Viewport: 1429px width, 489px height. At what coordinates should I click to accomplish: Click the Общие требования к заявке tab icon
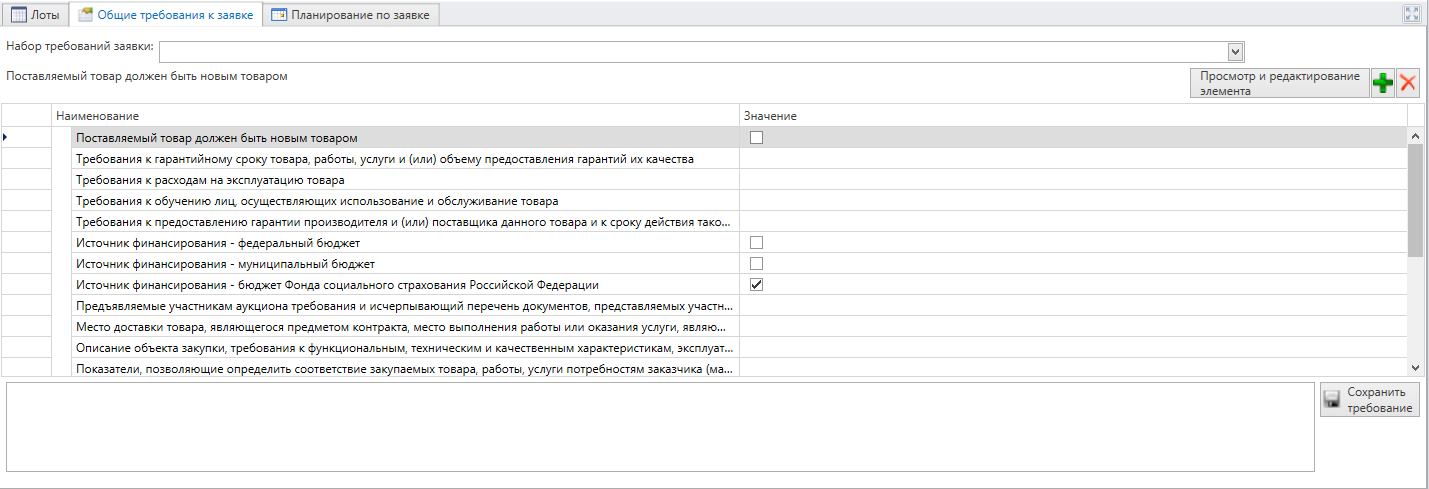click(x=86, y=15)
